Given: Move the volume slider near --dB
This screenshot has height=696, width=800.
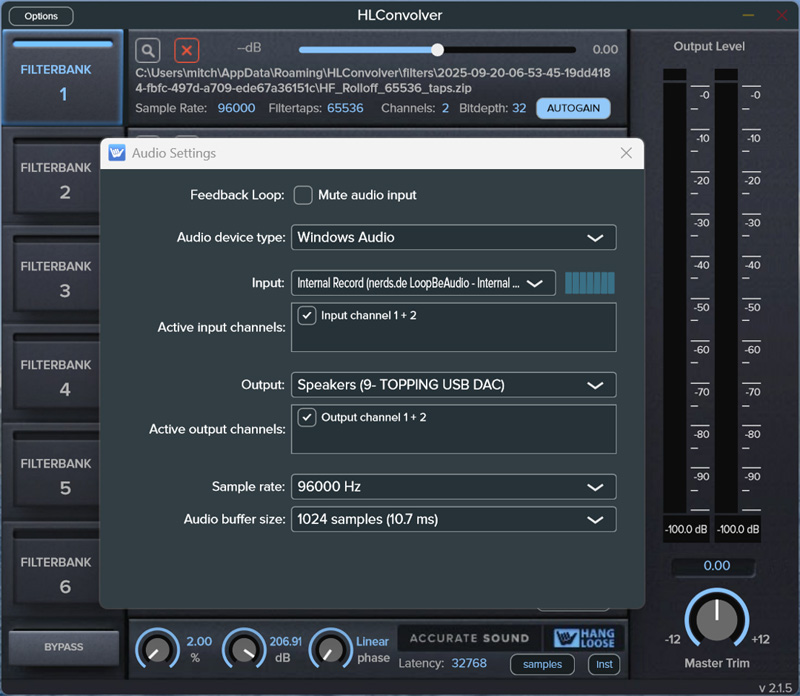Looking at the screenshot, I should click(x=437, y=49).
